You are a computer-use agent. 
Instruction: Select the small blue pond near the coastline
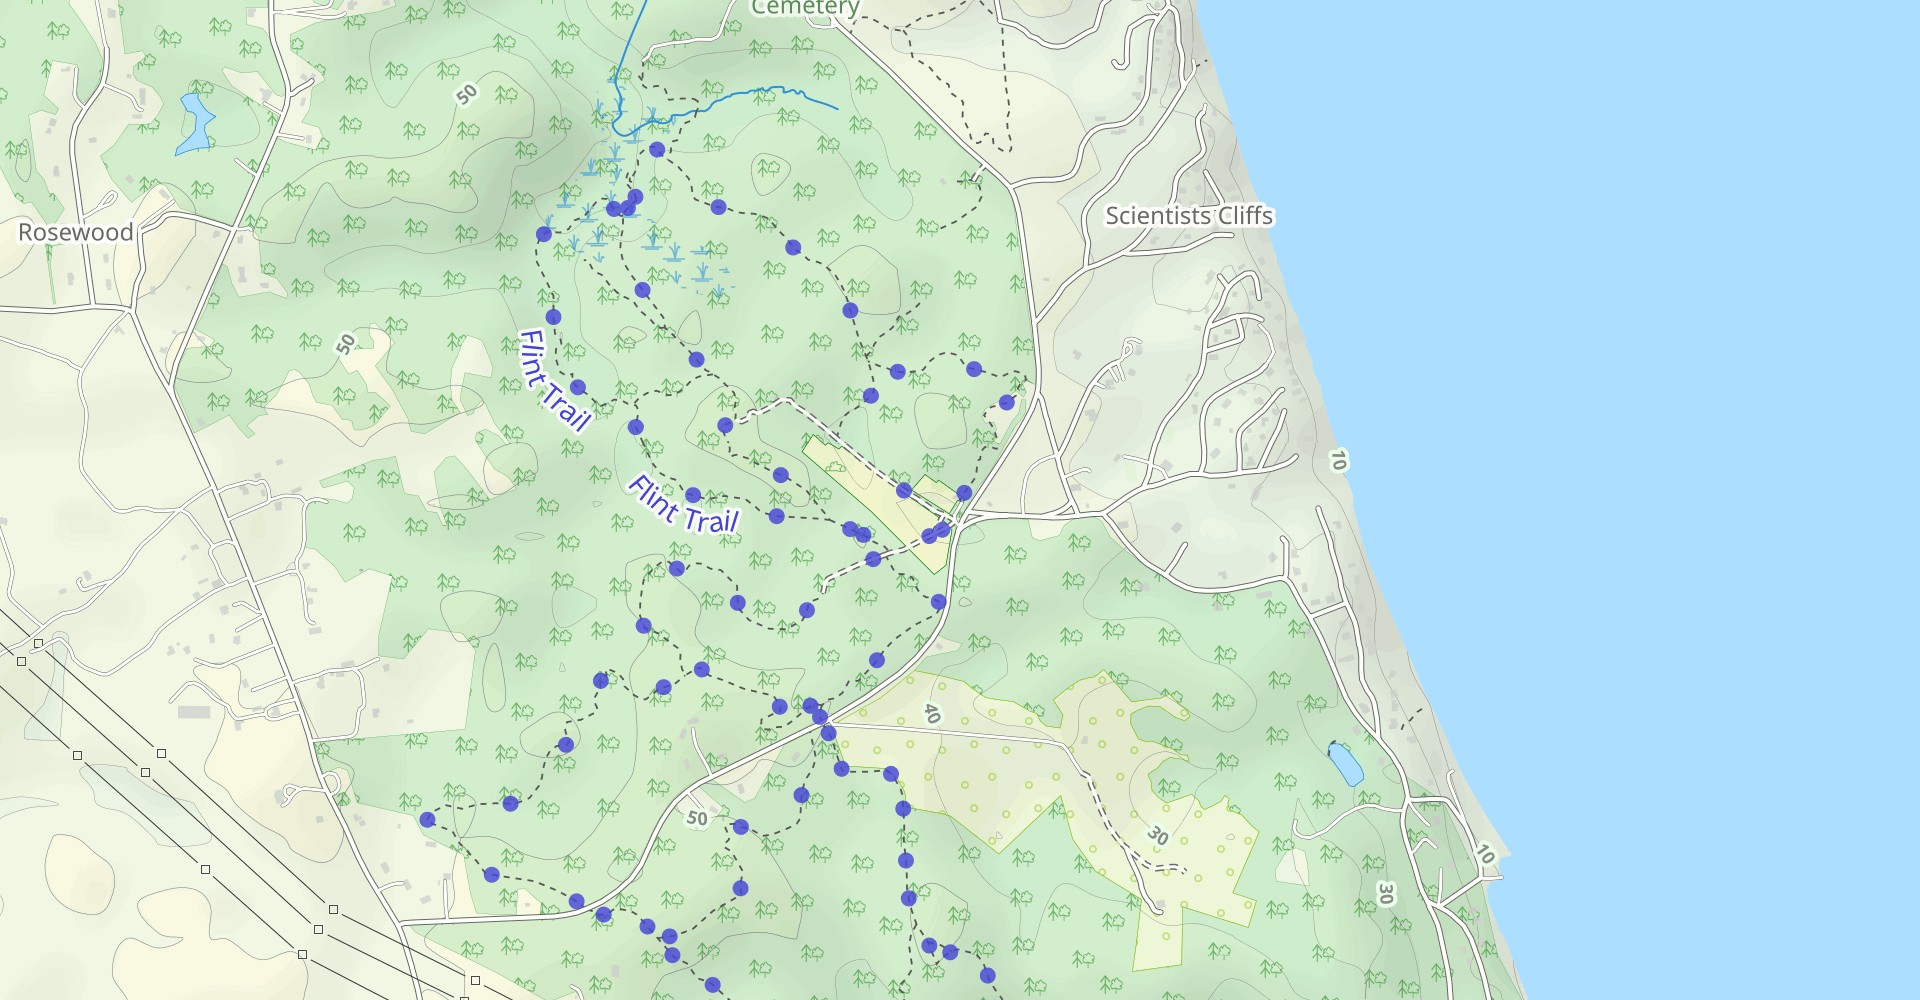(x=1346, y=764)
